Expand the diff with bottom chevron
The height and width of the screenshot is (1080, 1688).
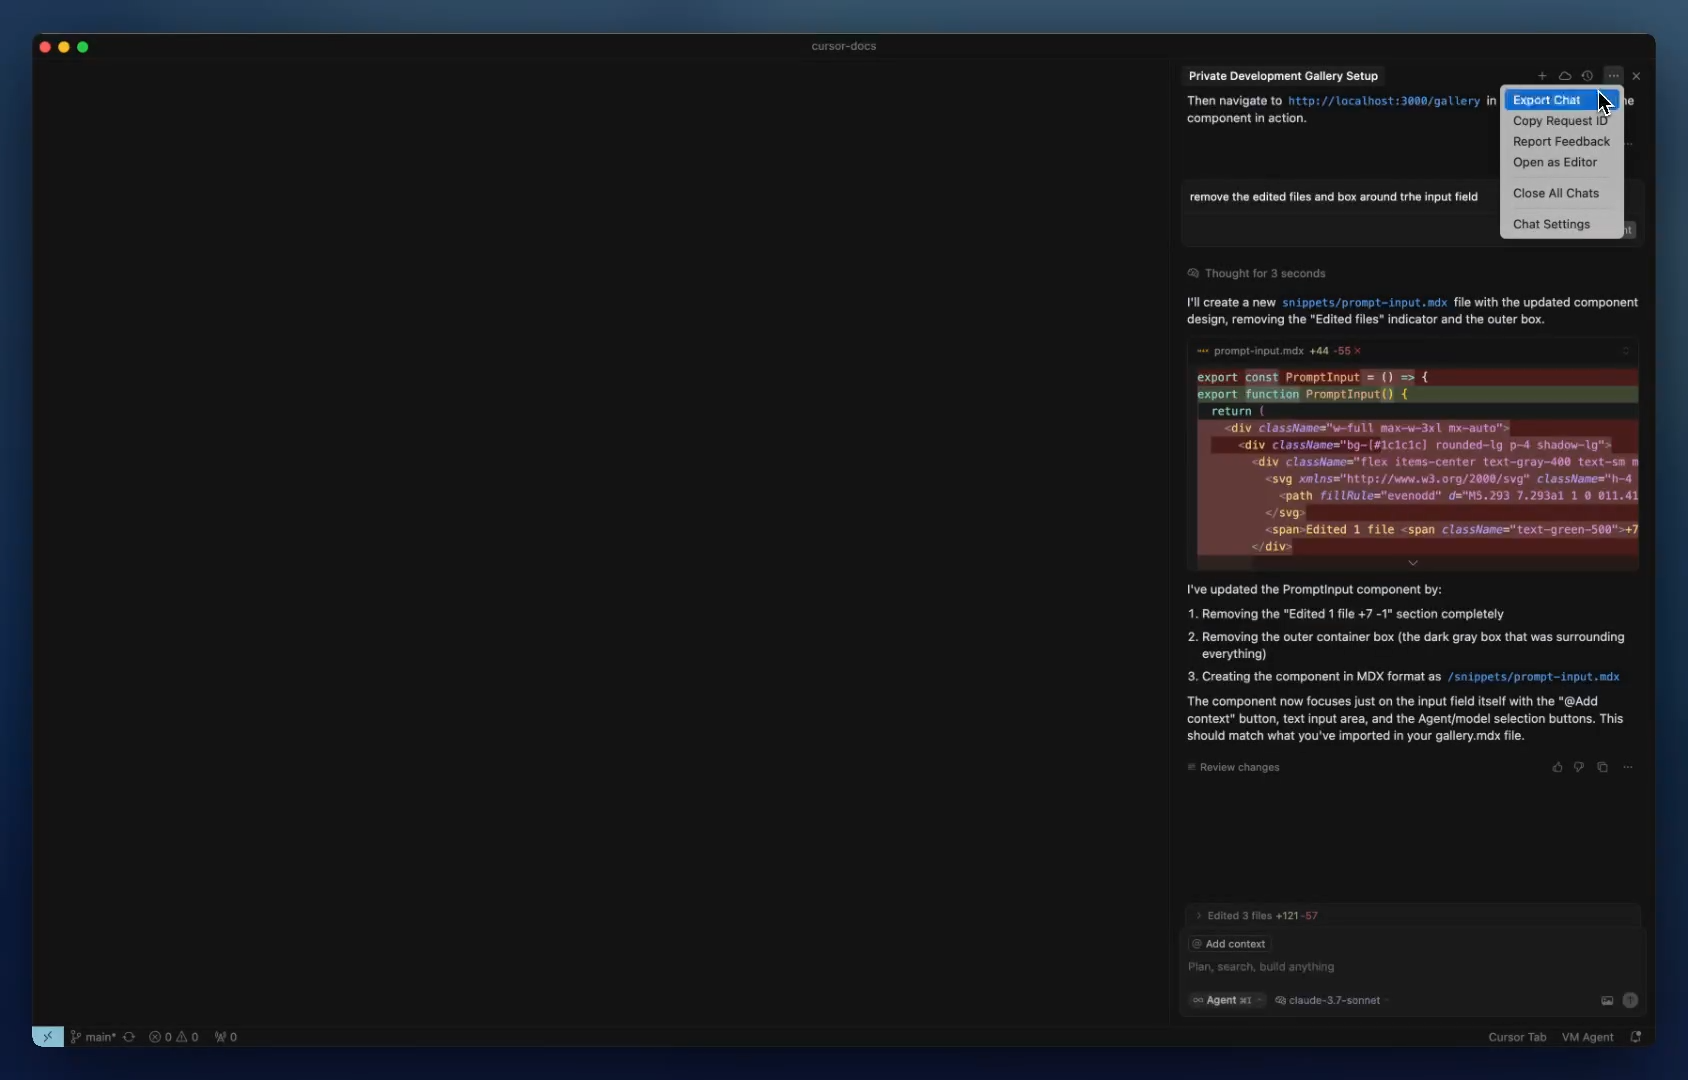(1413, 563)
